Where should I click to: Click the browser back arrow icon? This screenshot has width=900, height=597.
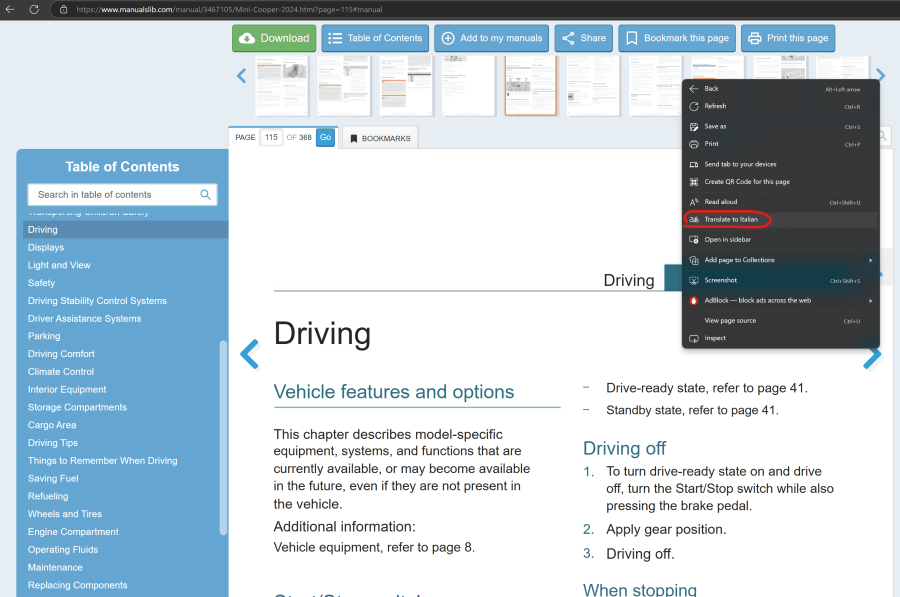[x=10, y=9]
